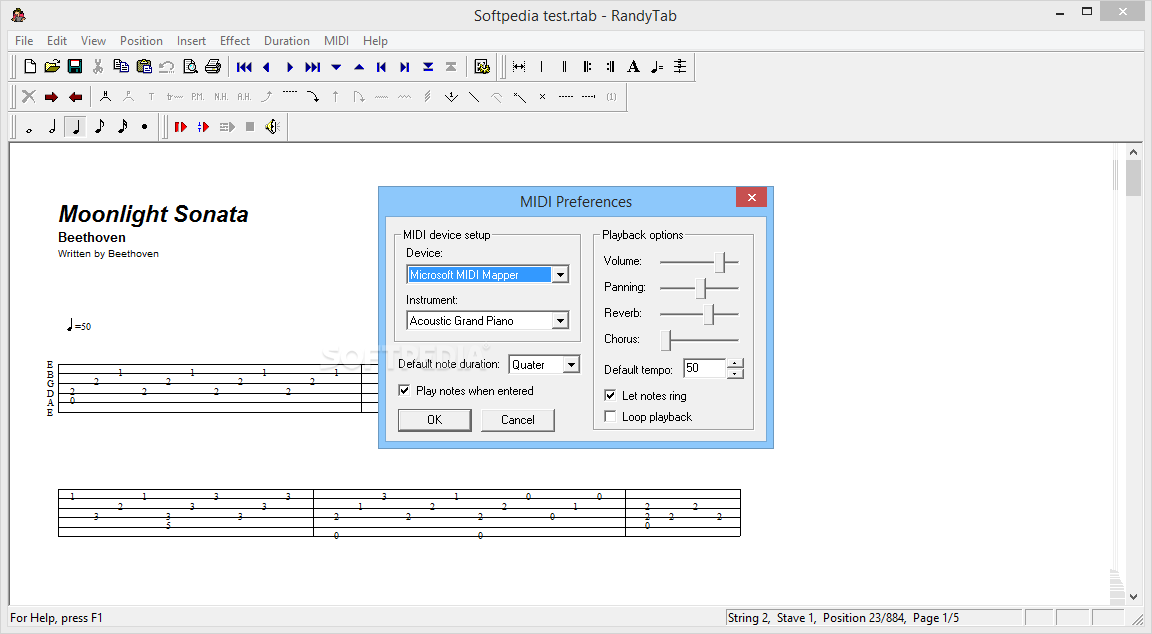This screenshot has width=1152, height=634.
Task: Uncheck Let notes ring option
Action: click(x=610, y=395)
